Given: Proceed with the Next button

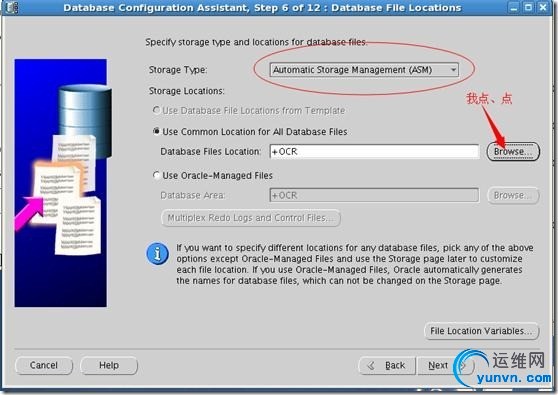Looking at the screenshot, I should tap(445, 365).
